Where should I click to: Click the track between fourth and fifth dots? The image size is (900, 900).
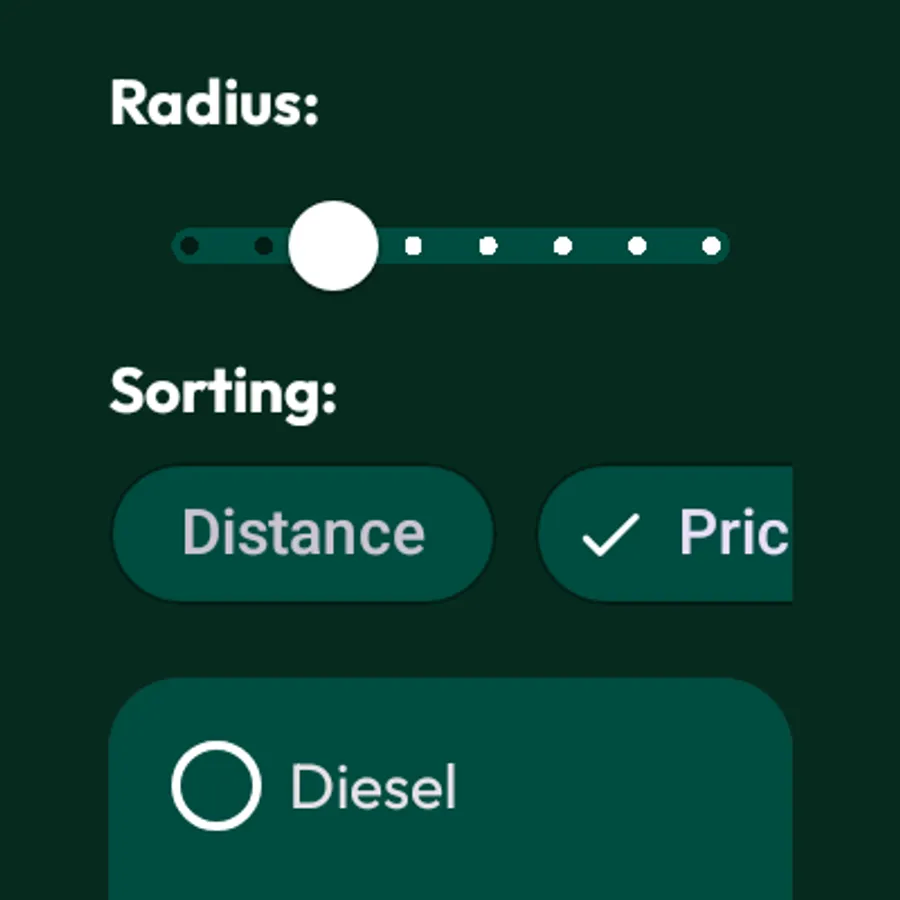tap(451, 246)
